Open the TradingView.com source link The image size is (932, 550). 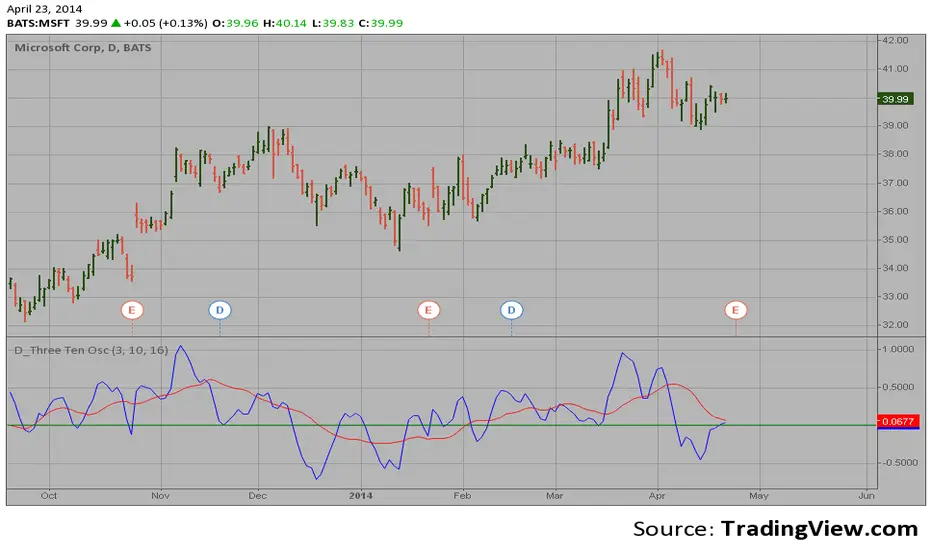820,529
